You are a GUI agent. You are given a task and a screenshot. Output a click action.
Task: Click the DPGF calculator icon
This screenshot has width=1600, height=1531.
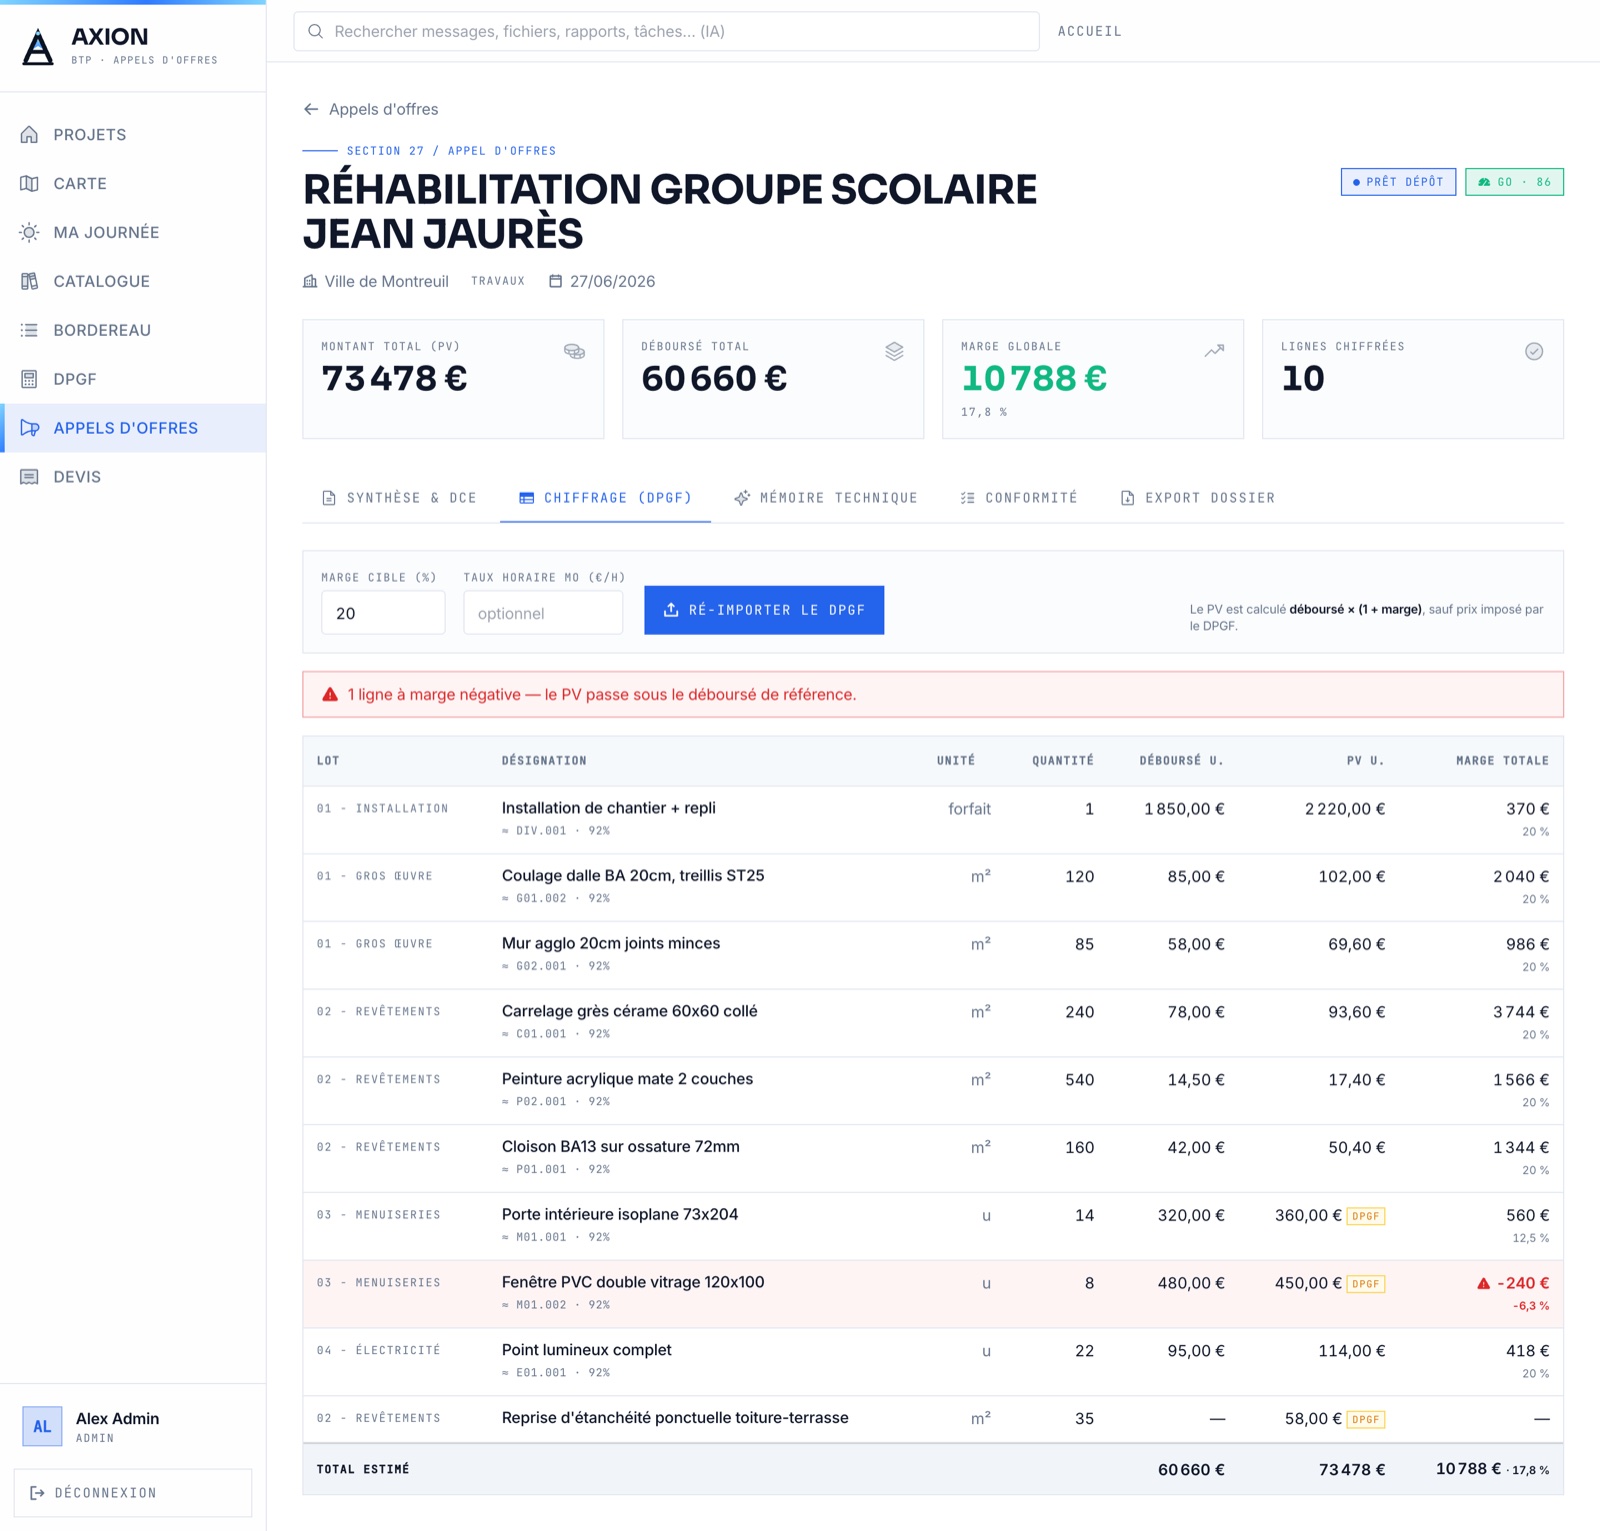click(30, 379)
